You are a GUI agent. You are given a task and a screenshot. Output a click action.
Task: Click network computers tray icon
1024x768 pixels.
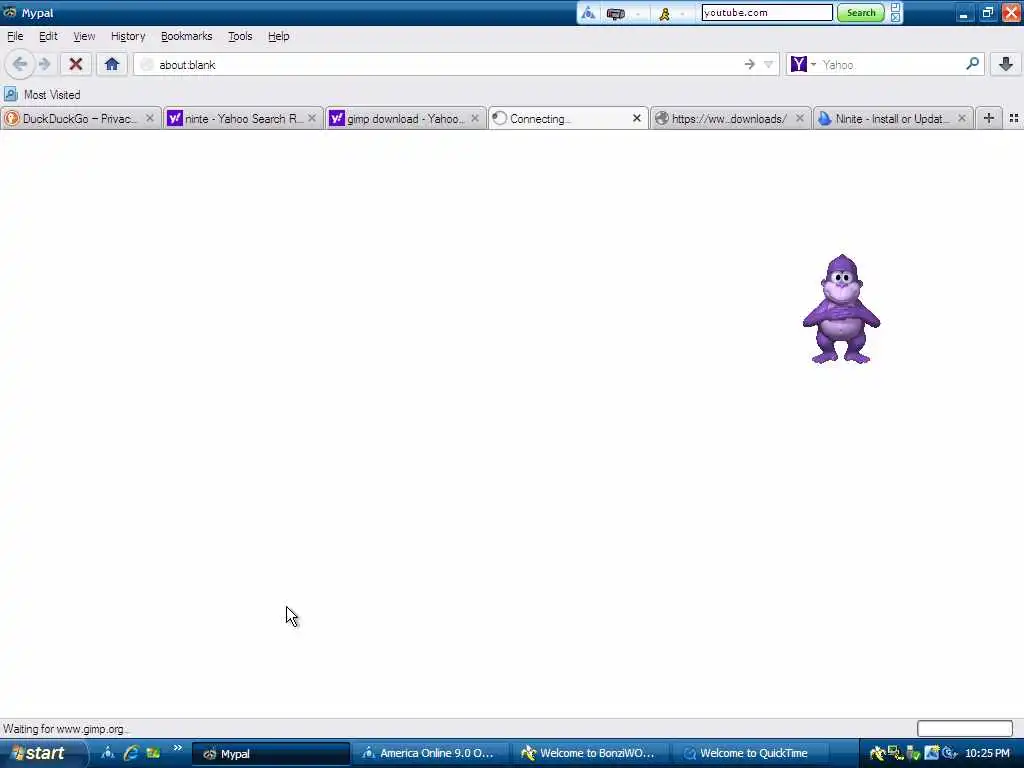click(x=895, y=754)
